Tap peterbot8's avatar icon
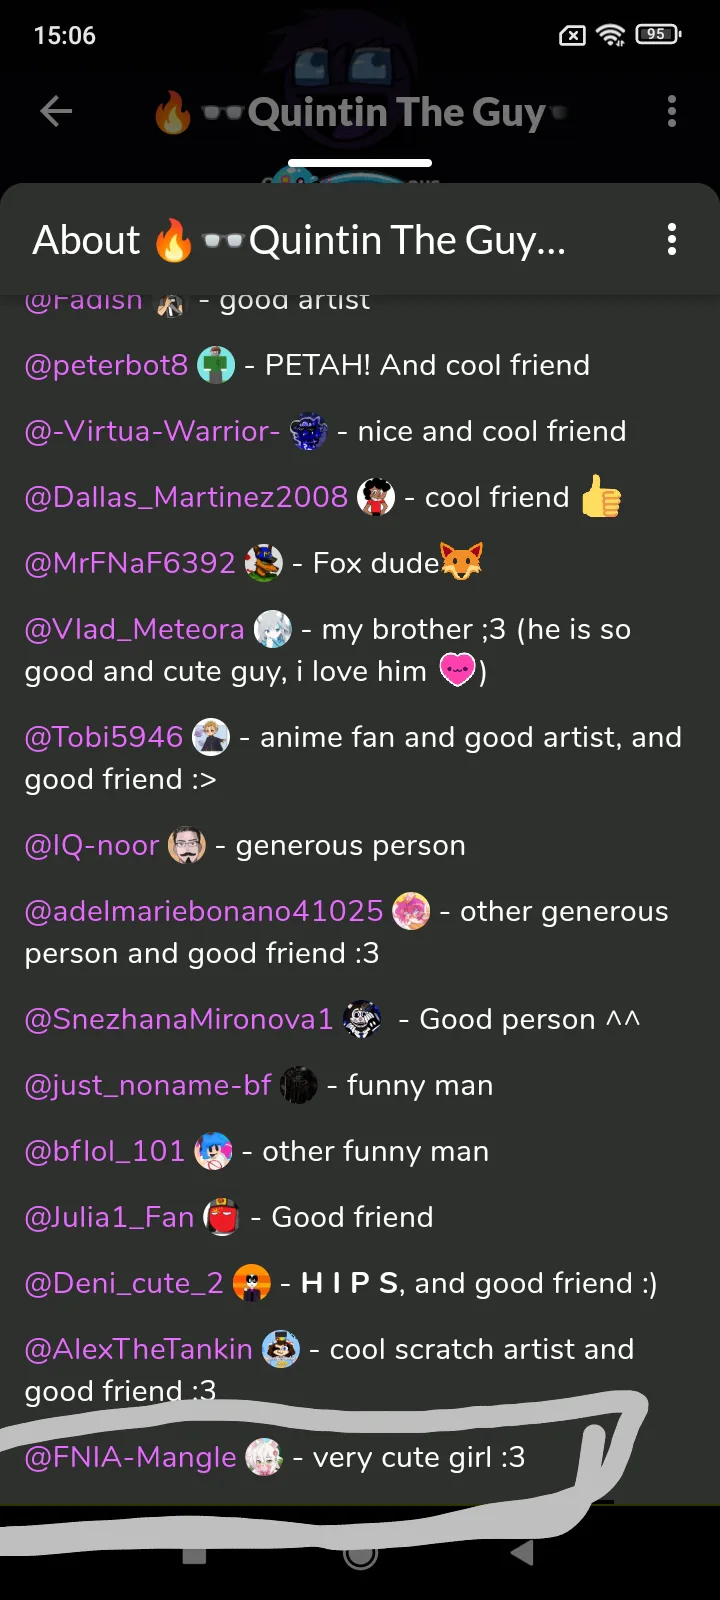This screenshot has height=1600, width=720. pyautogui.click(x=216, y=365)
